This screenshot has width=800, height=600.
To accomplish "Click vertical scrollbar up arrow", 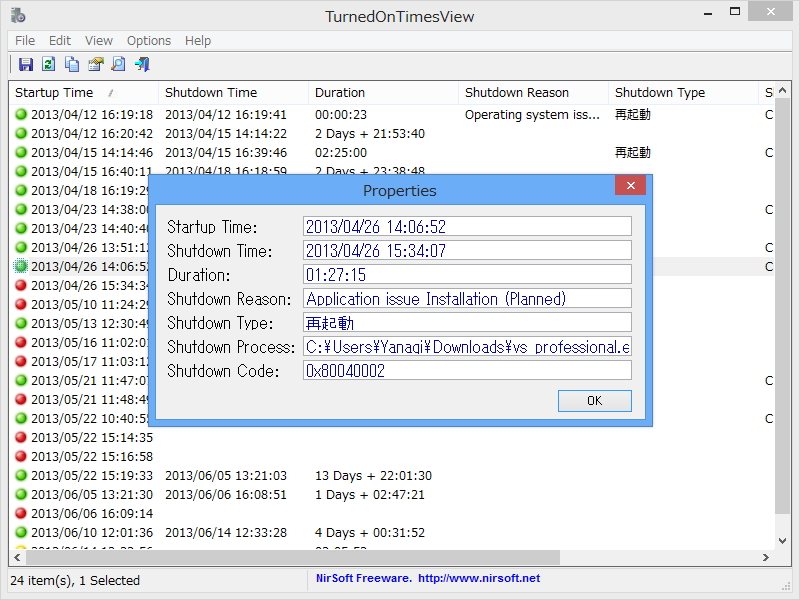I will pyautogui.click(x=782, y=90).
